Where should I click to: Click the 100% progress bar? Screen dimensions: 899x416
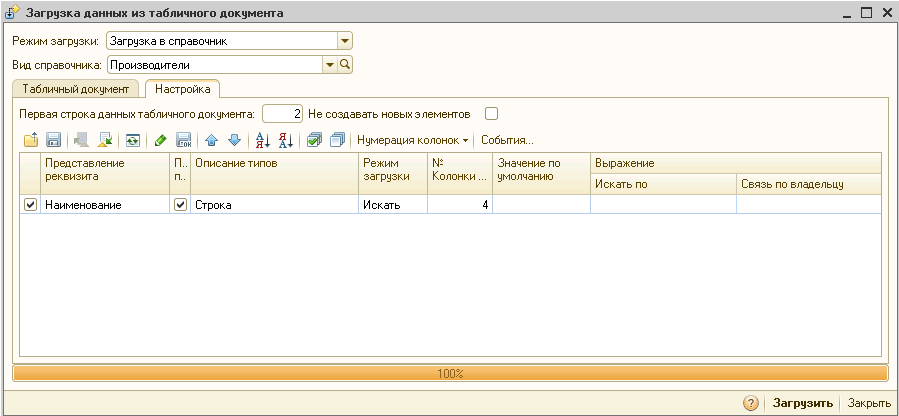(450, 374)
